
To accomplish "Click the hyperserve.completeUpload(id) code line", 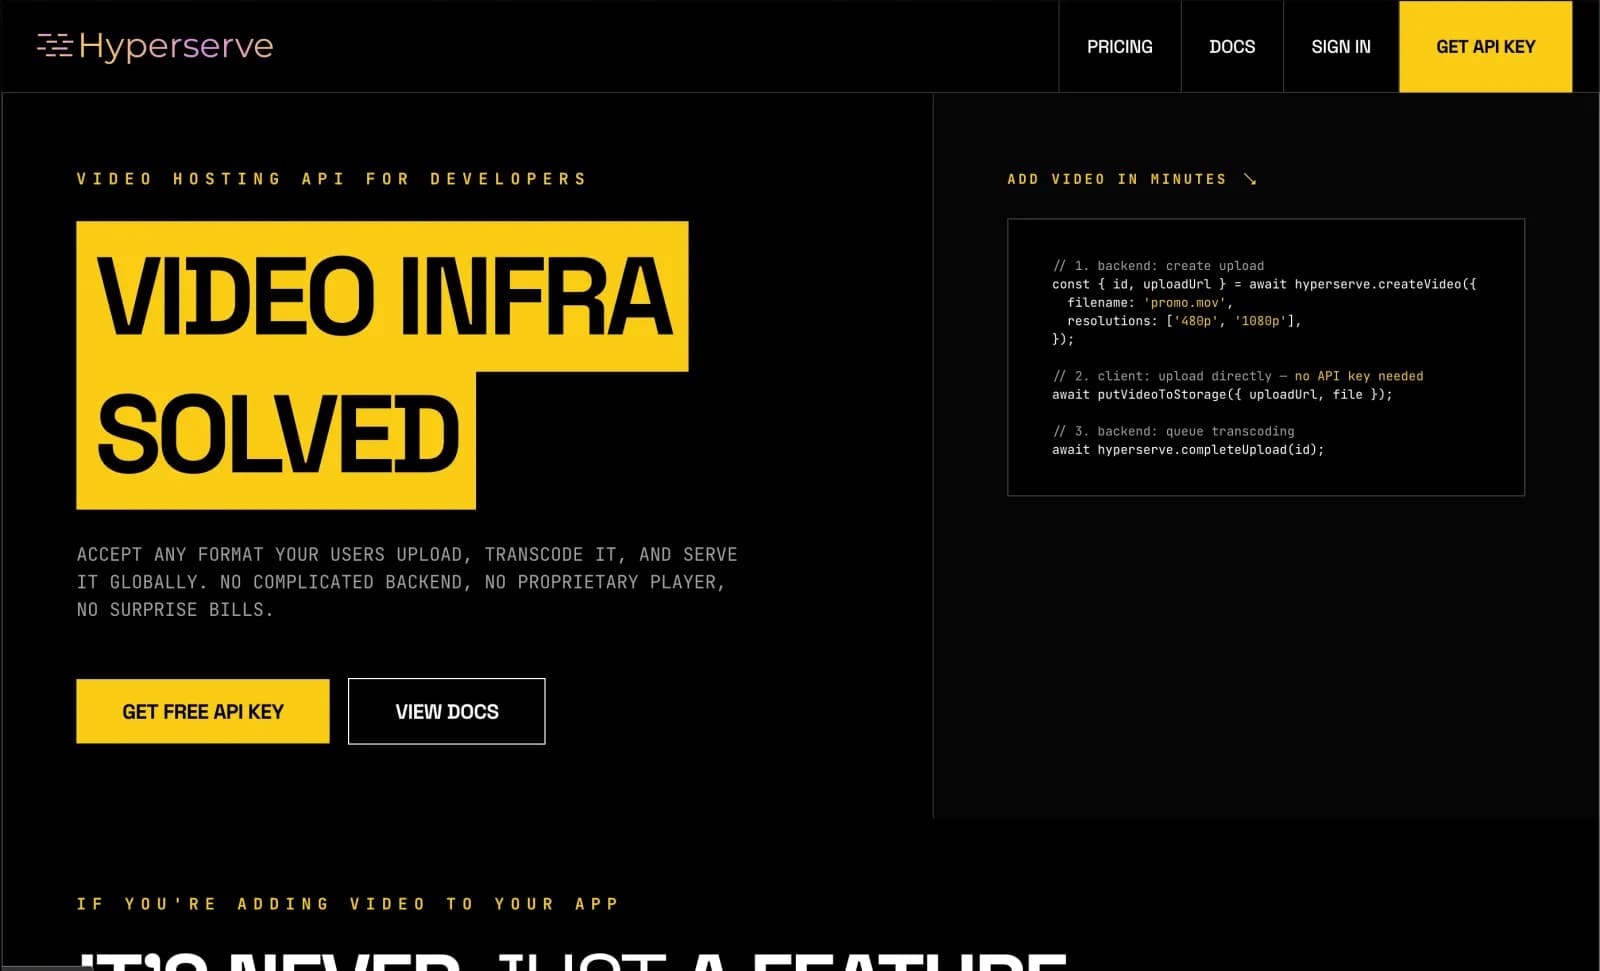I will [x=1188, y=450].
